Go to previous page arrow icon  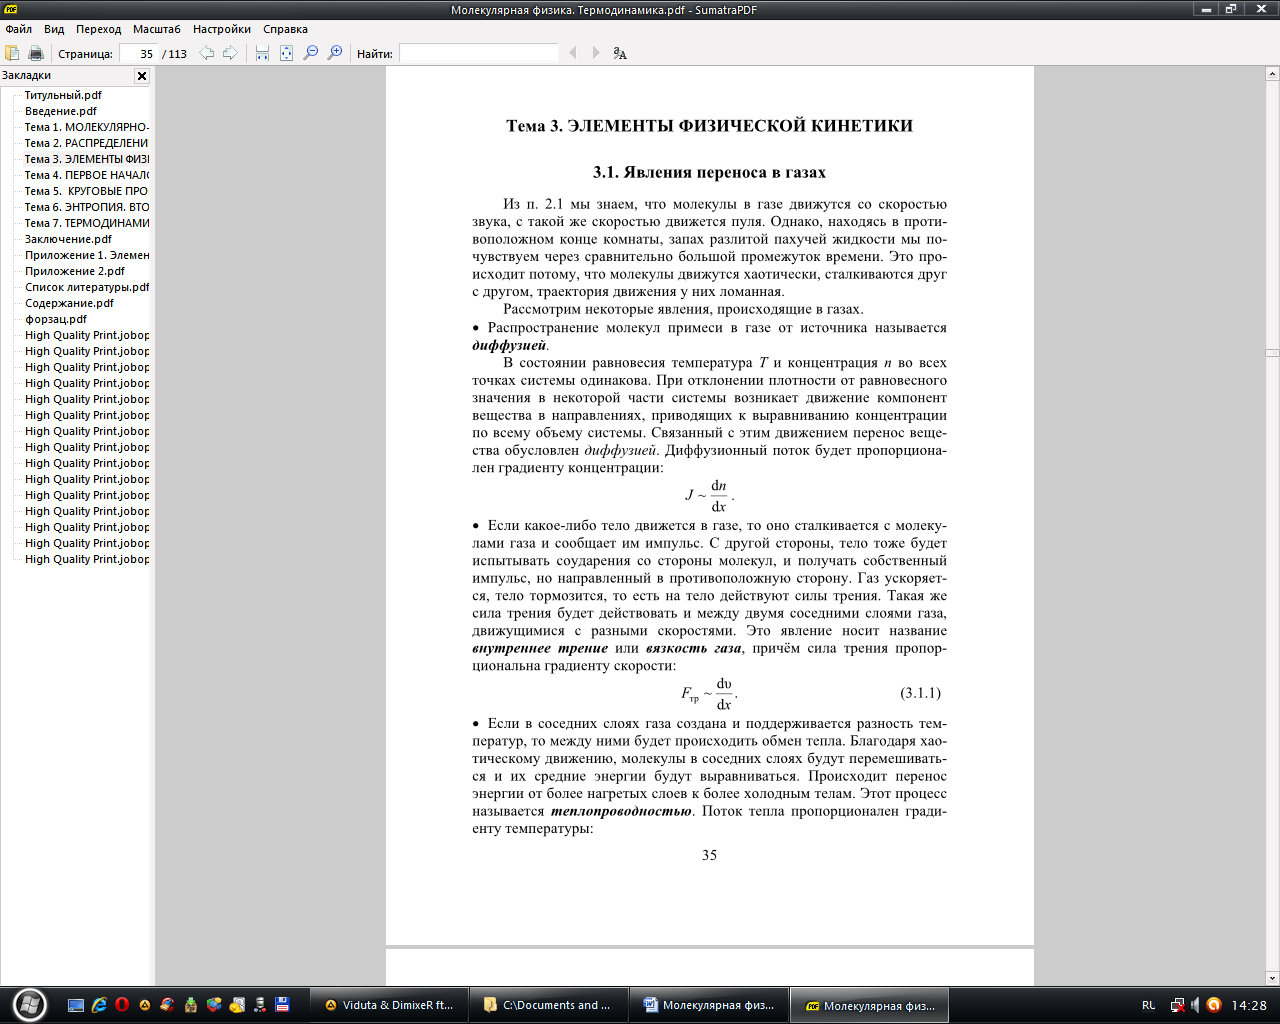tap(207, 53)
